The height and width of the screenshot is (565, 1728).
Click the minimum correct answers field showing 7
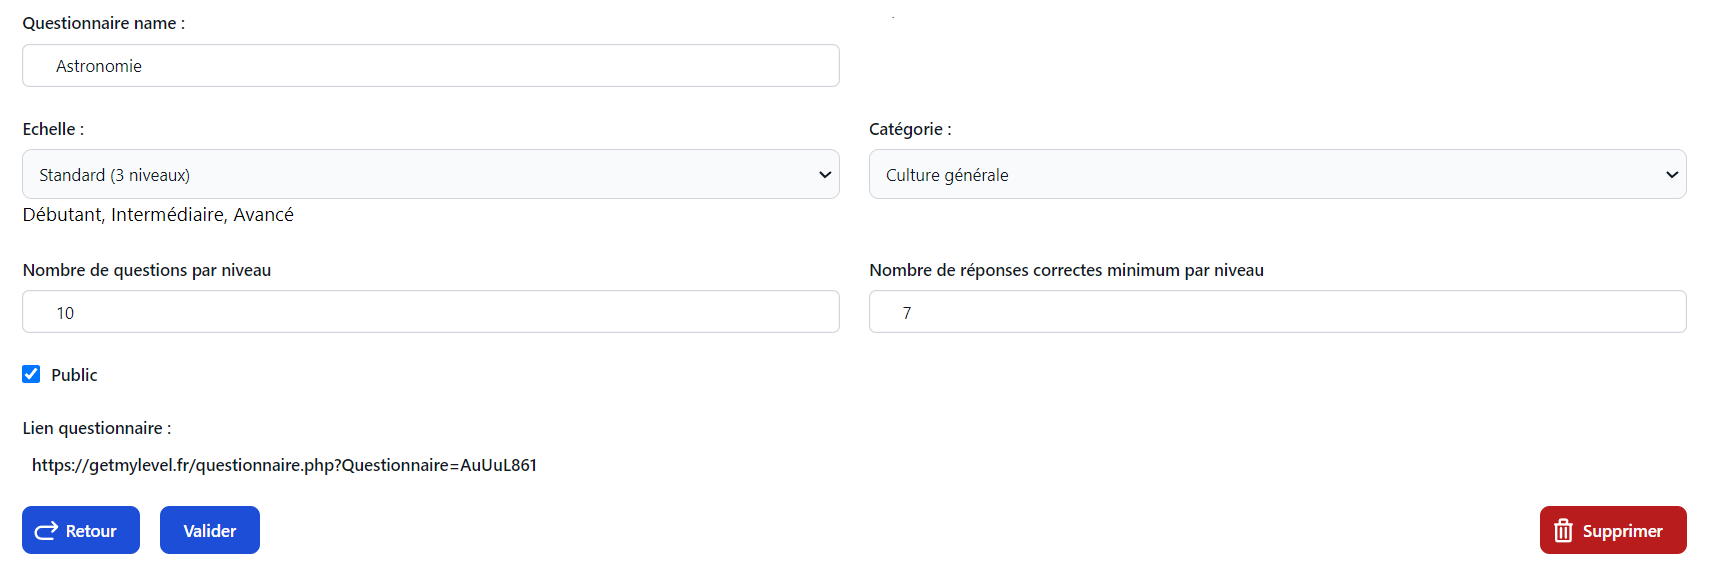[1277, 312]
